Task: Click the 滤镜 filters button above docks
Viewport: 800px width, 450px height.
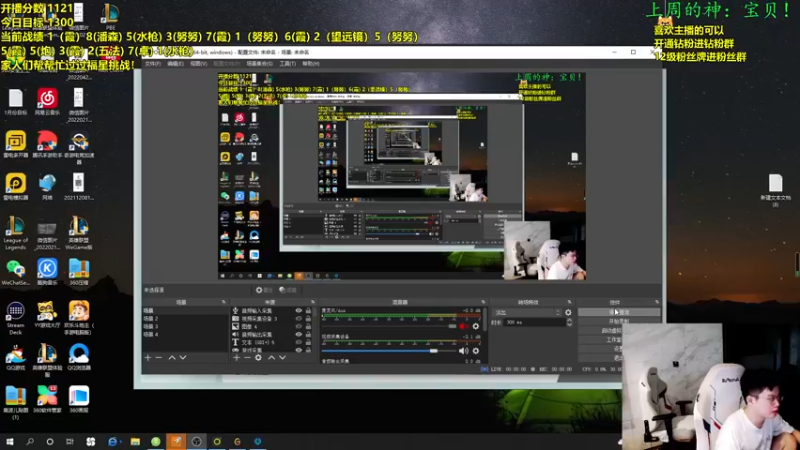Action: point(288,290)
